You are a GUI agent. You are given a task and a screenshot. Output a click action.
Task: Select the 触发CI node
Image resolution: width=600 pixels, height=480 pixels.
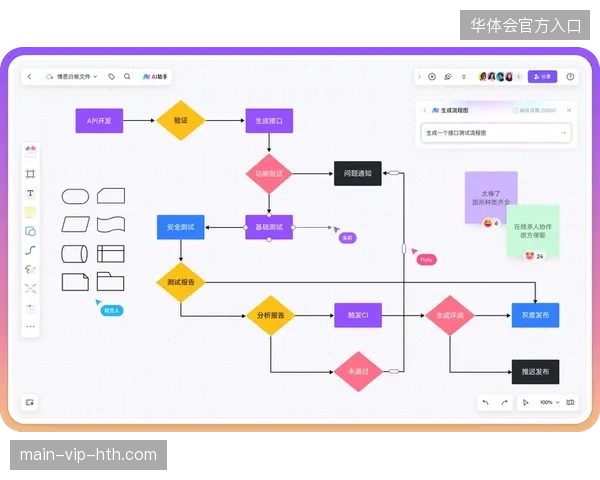point(358,315)
